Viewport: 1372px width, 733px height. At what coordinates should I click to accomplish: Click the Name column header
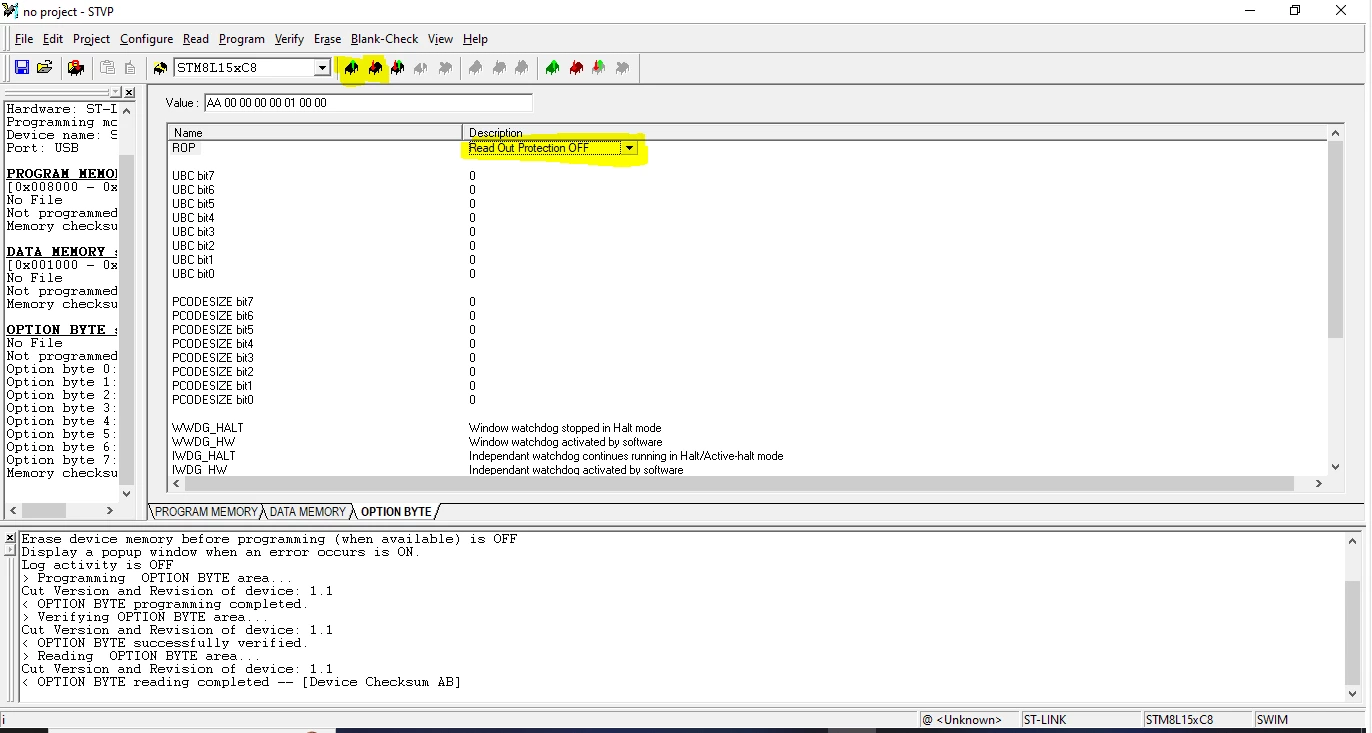click(315, 132)
